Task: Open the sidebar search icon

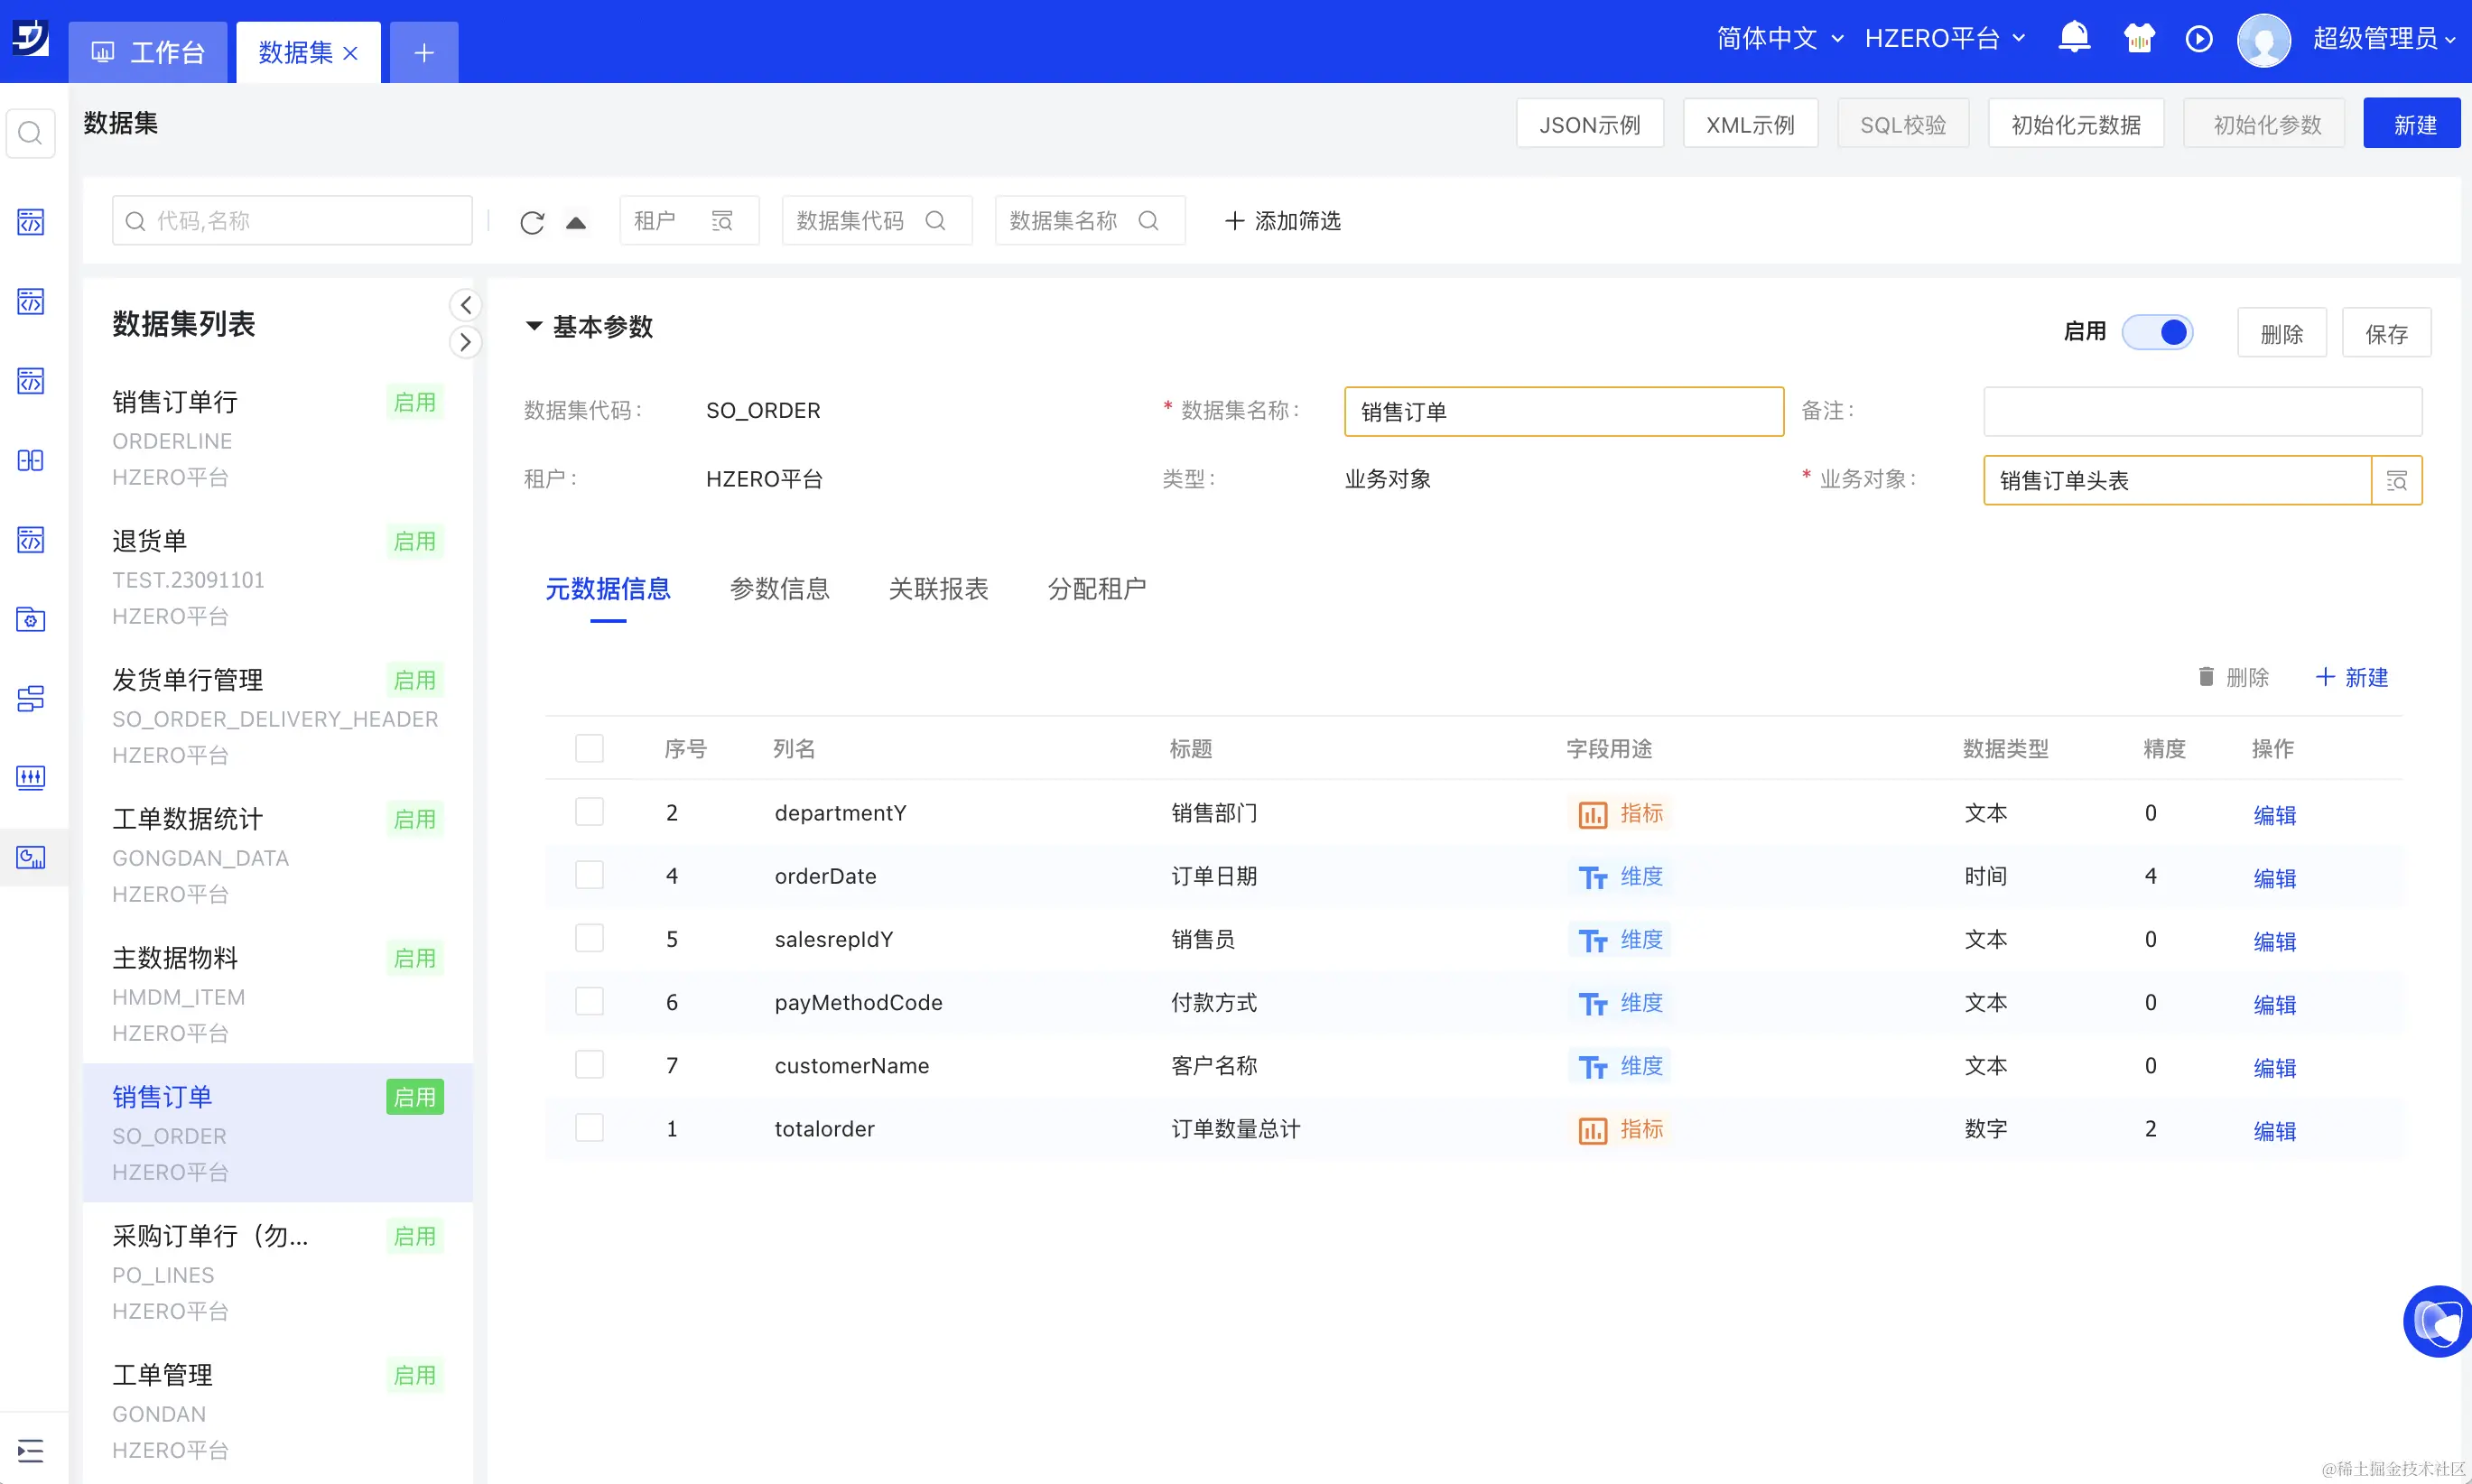Action: [x=31, y=133]
